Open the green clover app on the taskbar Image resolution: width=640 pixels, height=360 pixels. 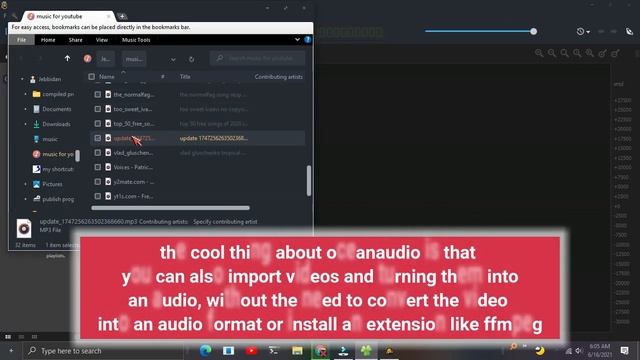pyautogui.click(x=366, y=350)
